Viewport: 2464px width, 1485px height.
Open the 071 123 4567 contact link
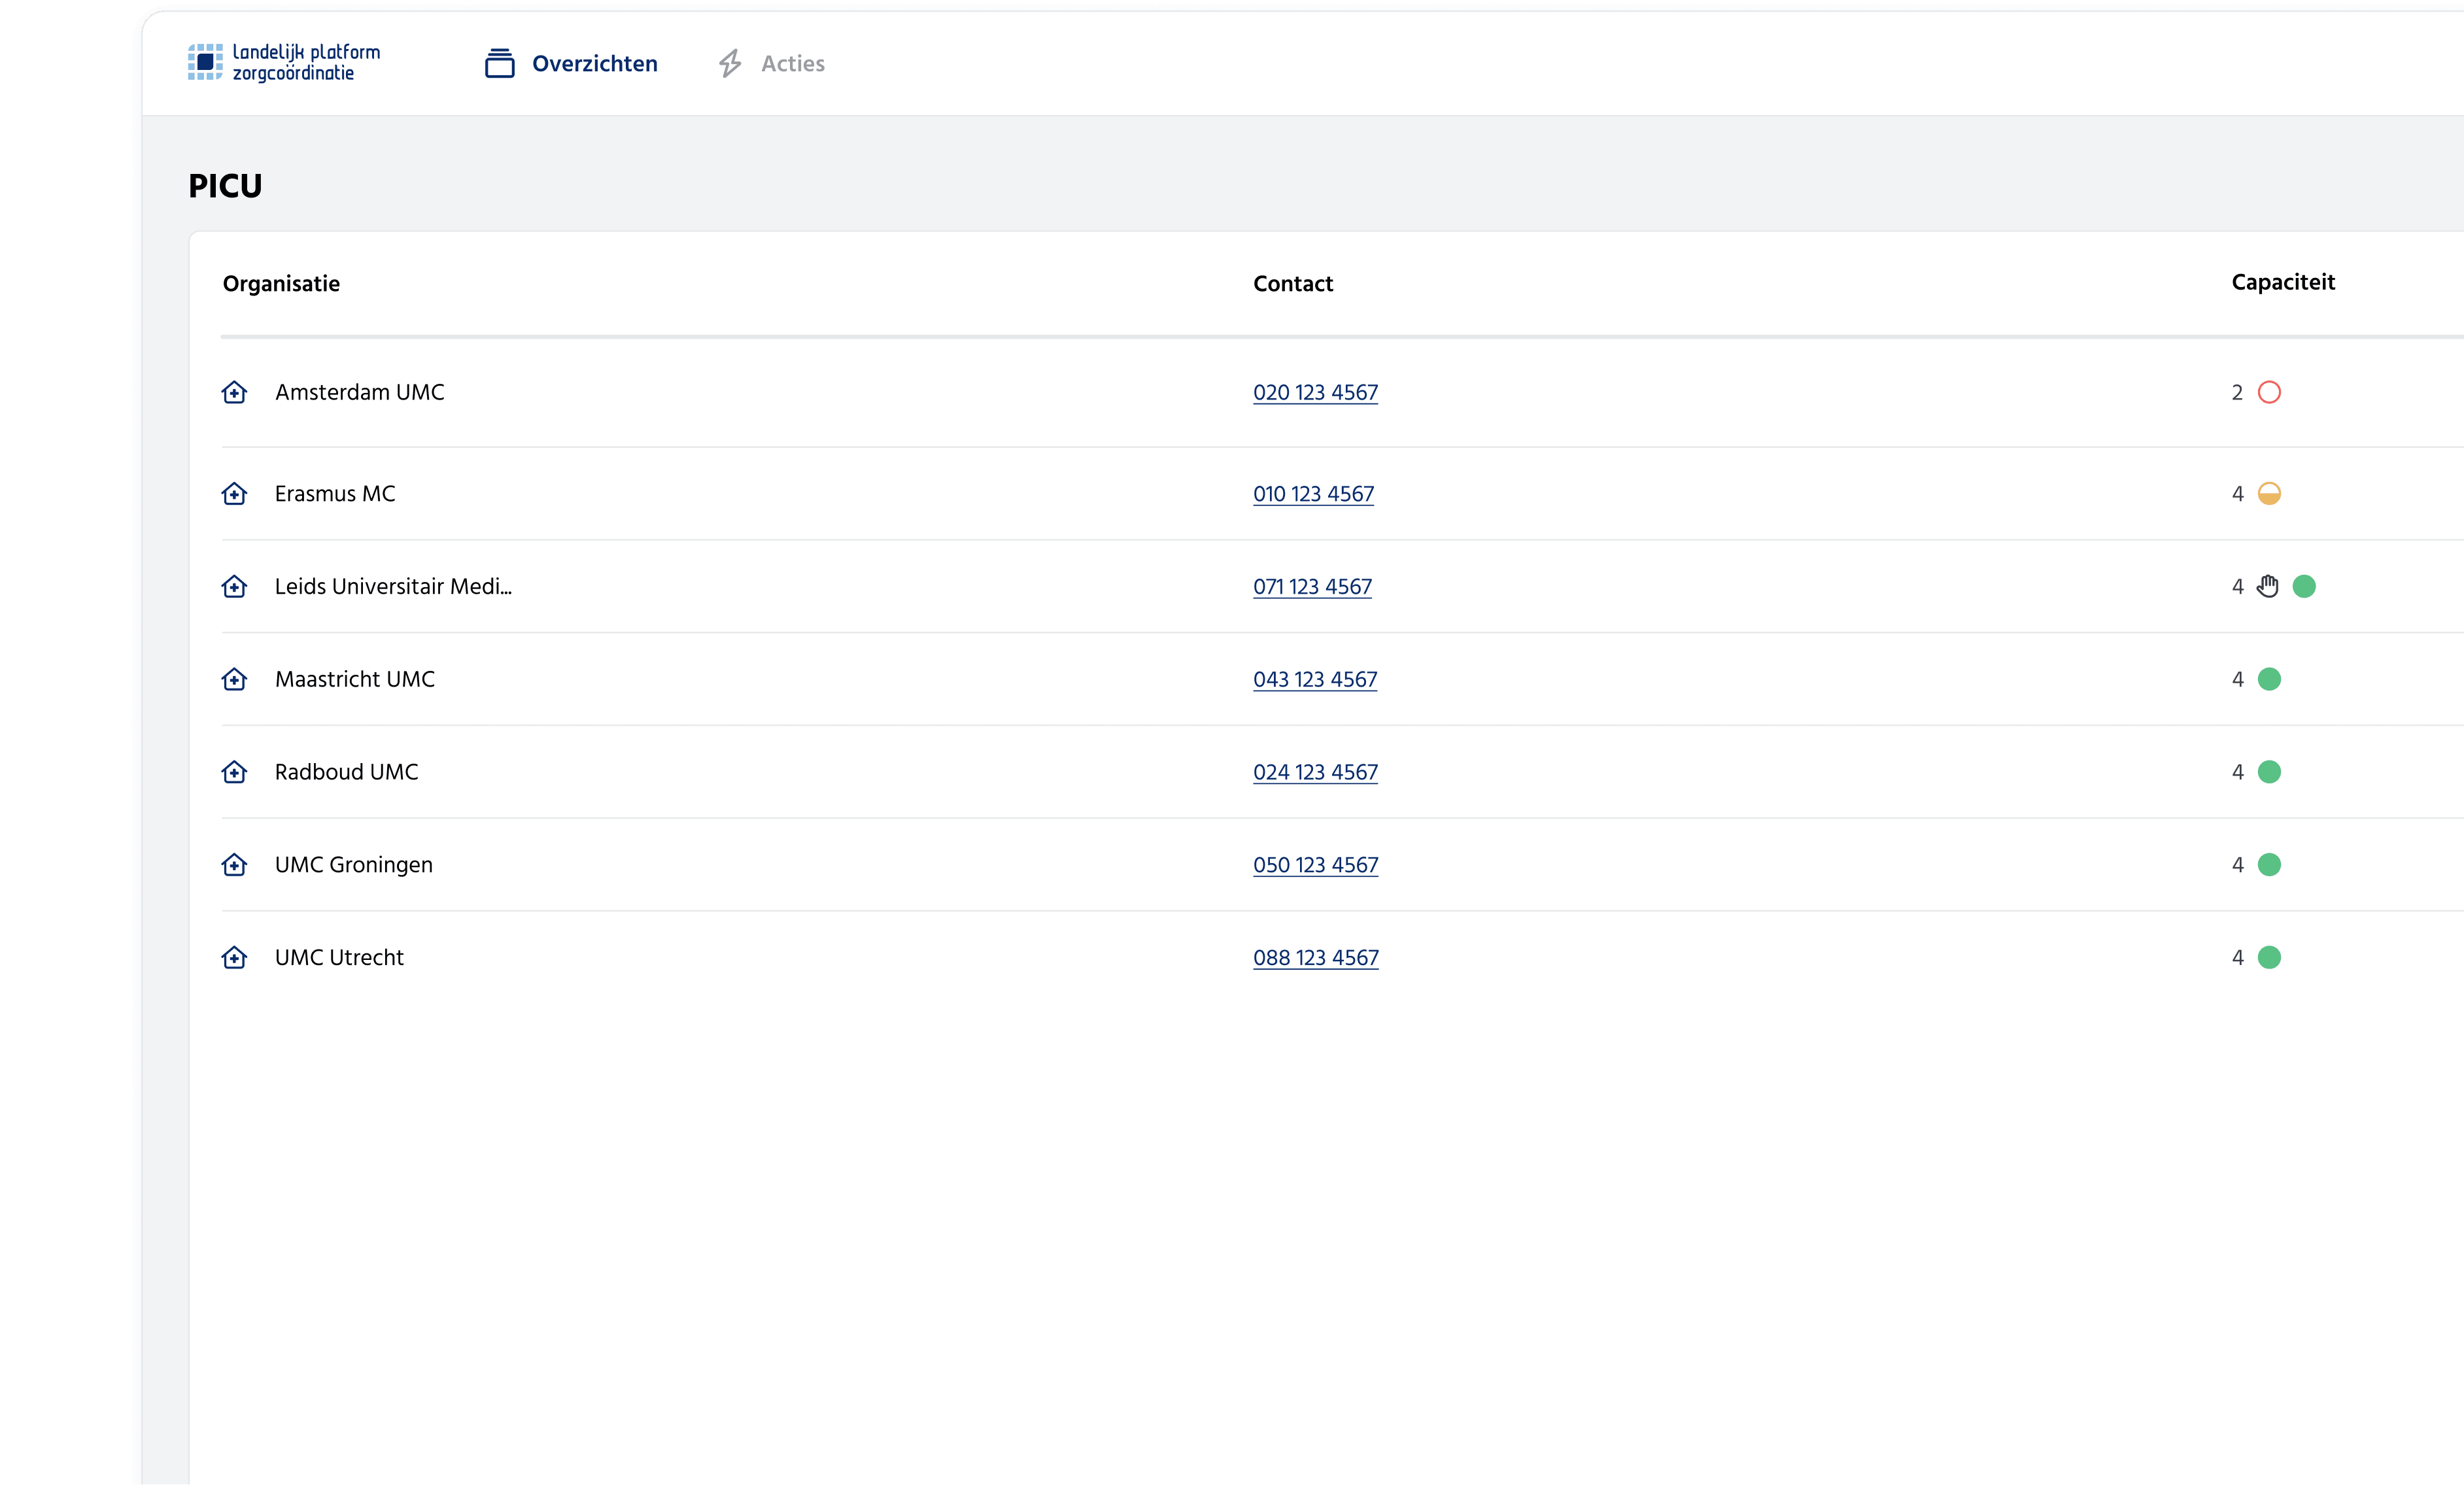pos(1312,586)
